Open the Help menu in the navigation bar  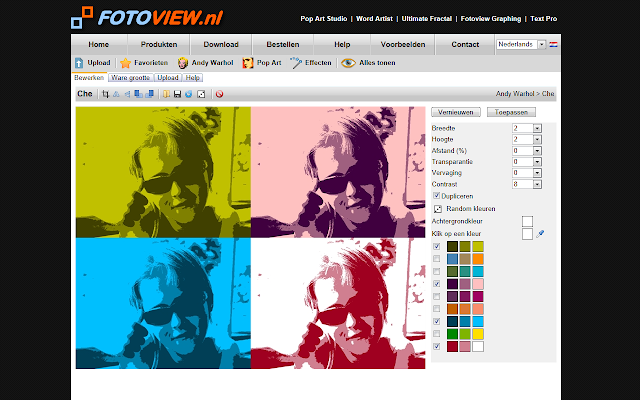pyautogui.click(x=342, y=44)
